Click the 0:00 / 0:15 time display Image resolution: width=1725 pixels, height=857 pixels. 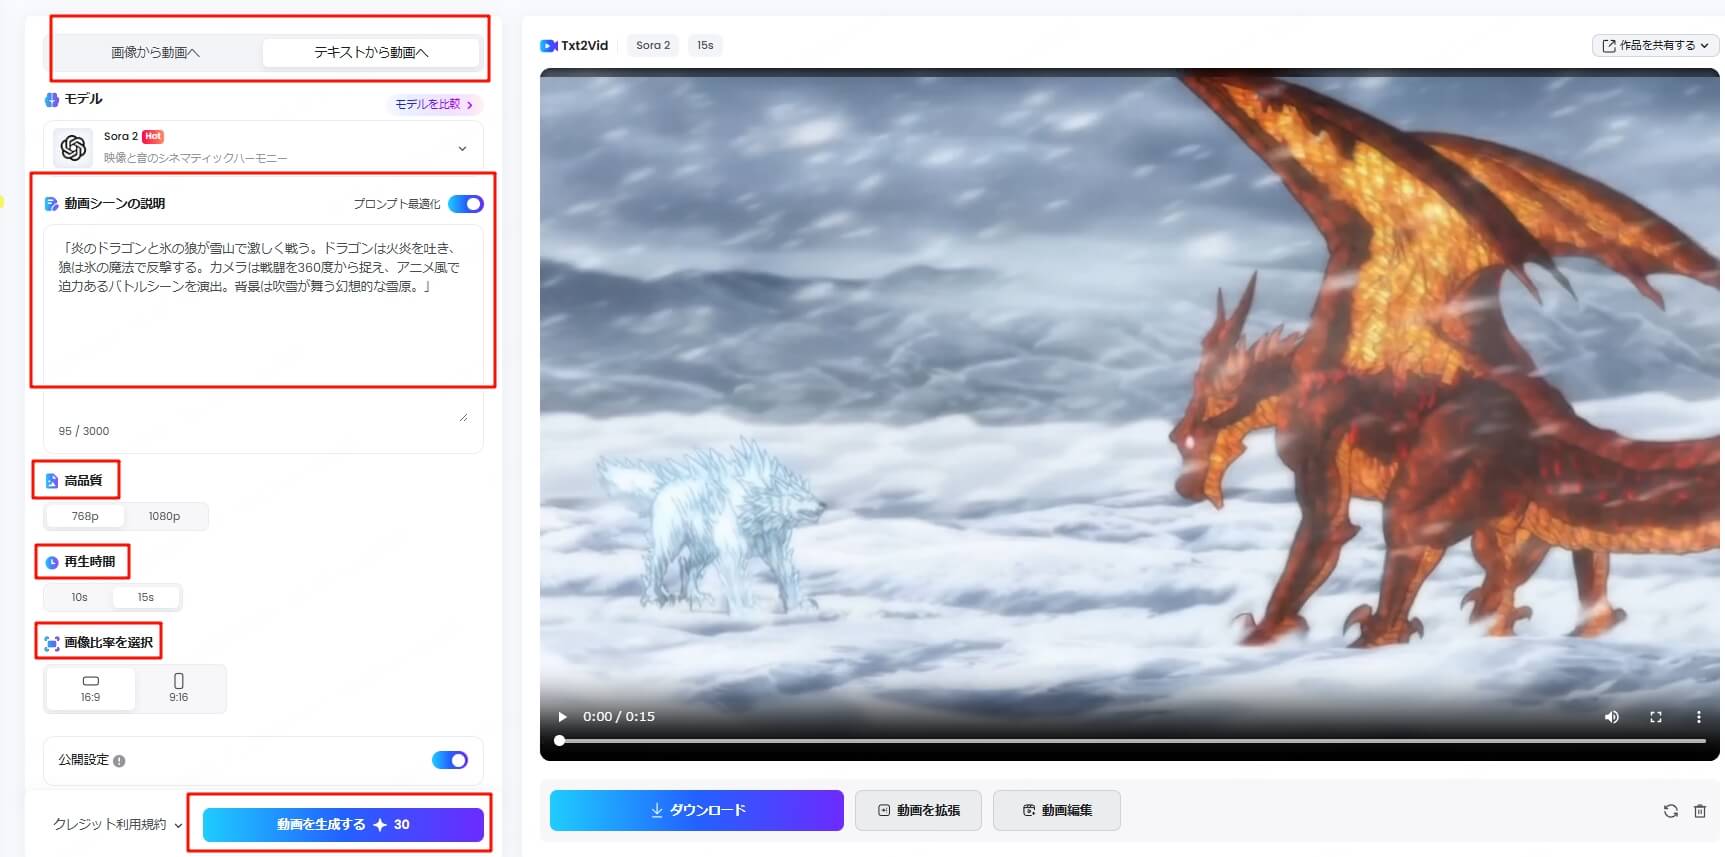coord(619,717)
